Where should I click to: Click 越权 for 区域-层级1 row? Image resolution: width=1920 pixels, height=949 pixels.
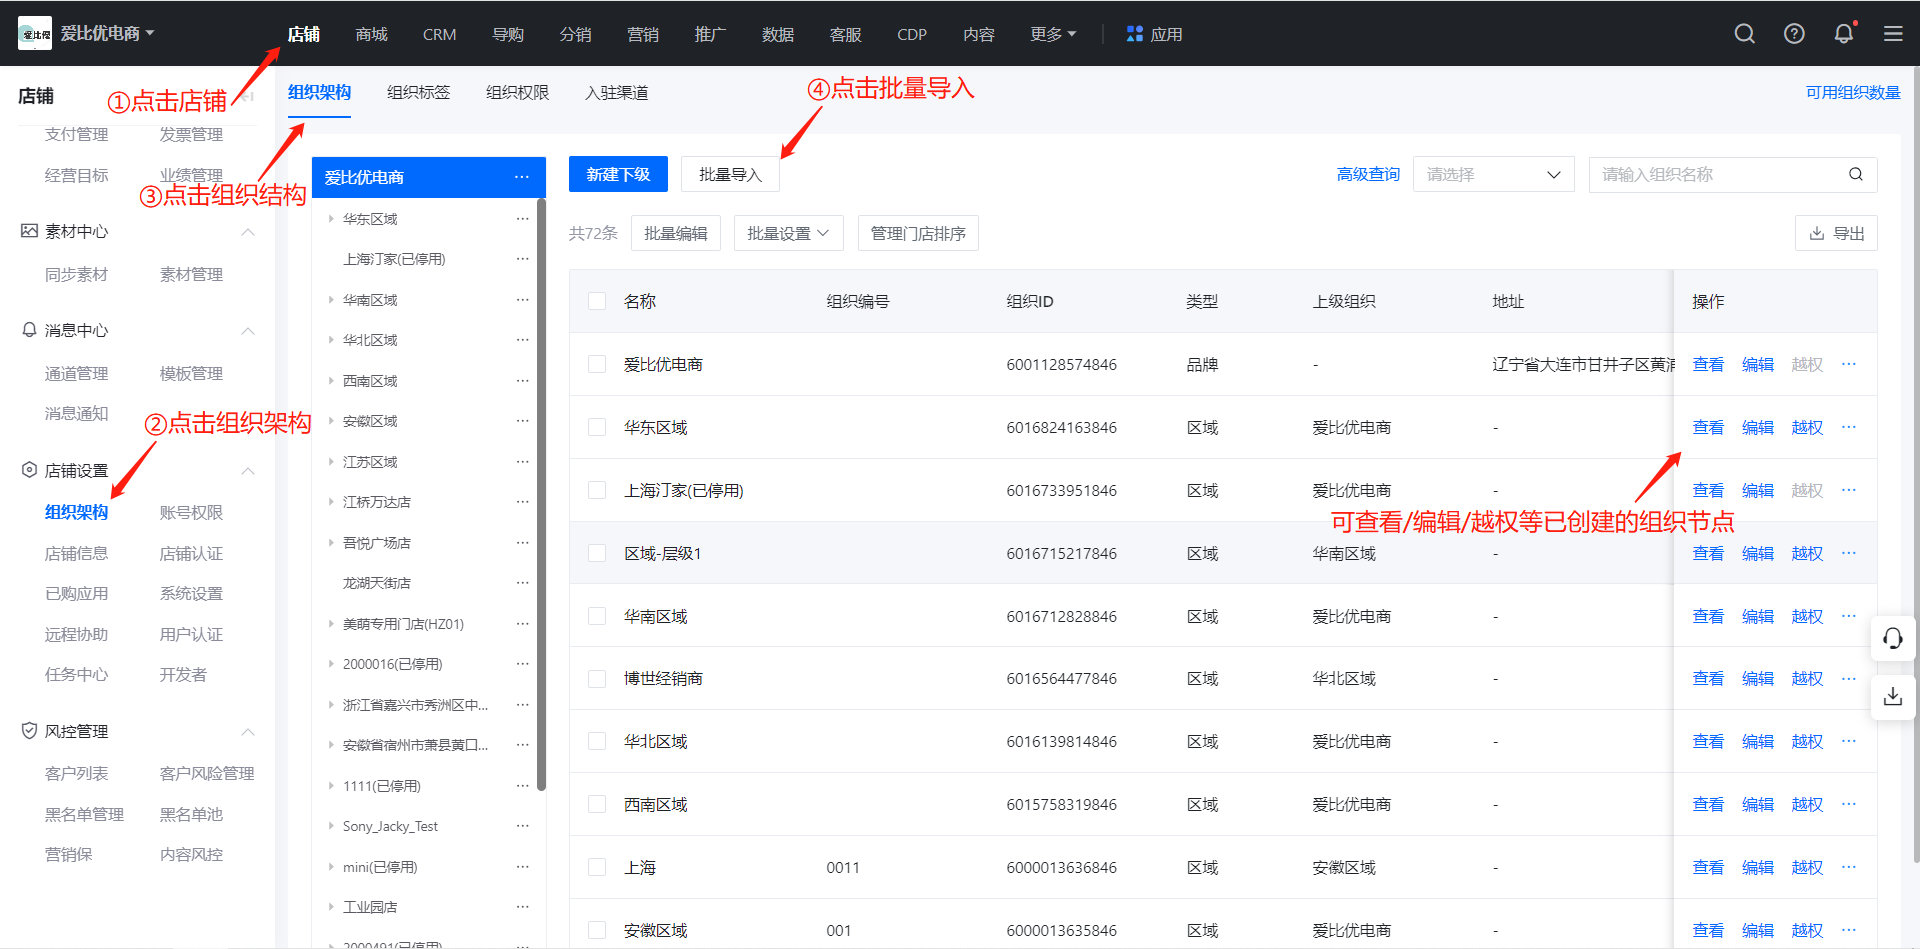pyautogui.click(x=1807, y=553)
